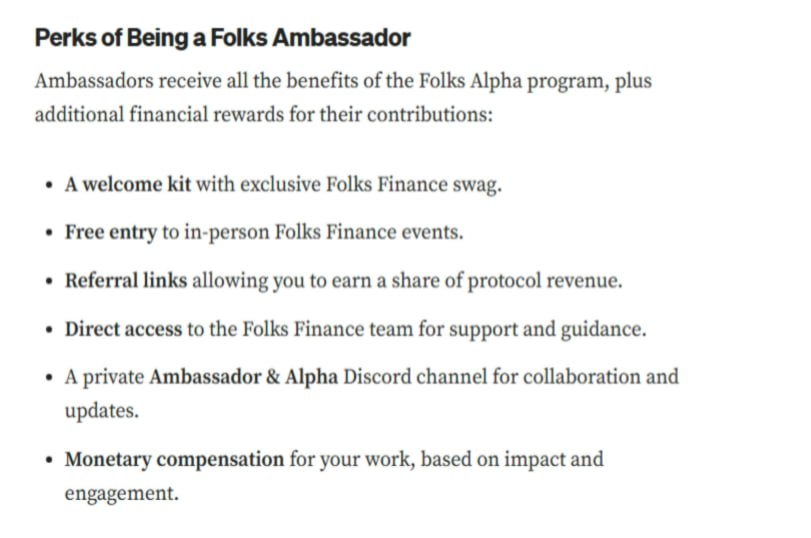Click the 'Perks of Being a Folks Ambassador' heading

pyautogui.click(x=222, y=38)
